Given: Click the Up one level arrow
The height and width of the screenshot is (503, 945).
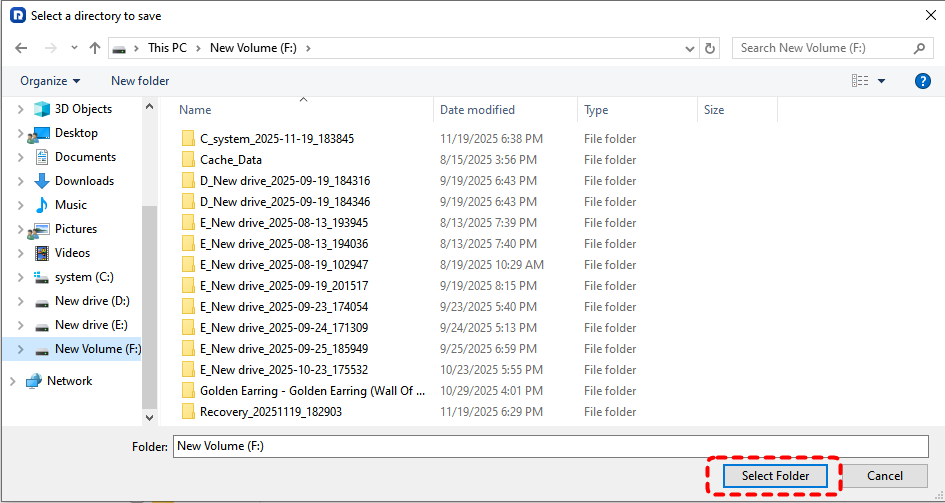Looking at the screenshot, I should tap(95, 48).
